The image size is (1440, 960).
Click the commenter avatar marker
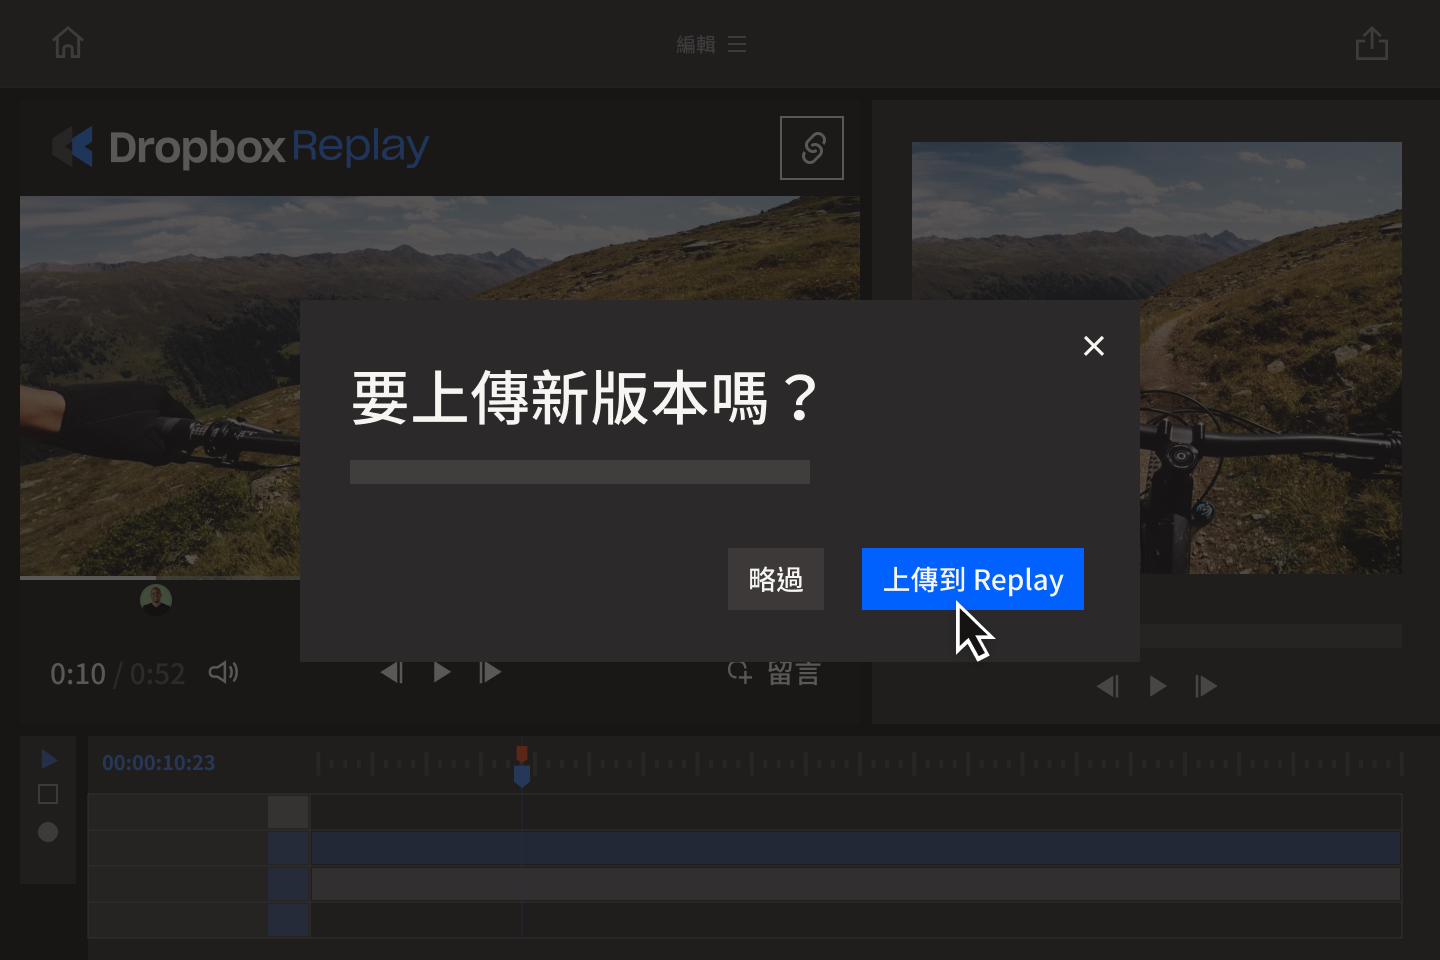[156, 599]
